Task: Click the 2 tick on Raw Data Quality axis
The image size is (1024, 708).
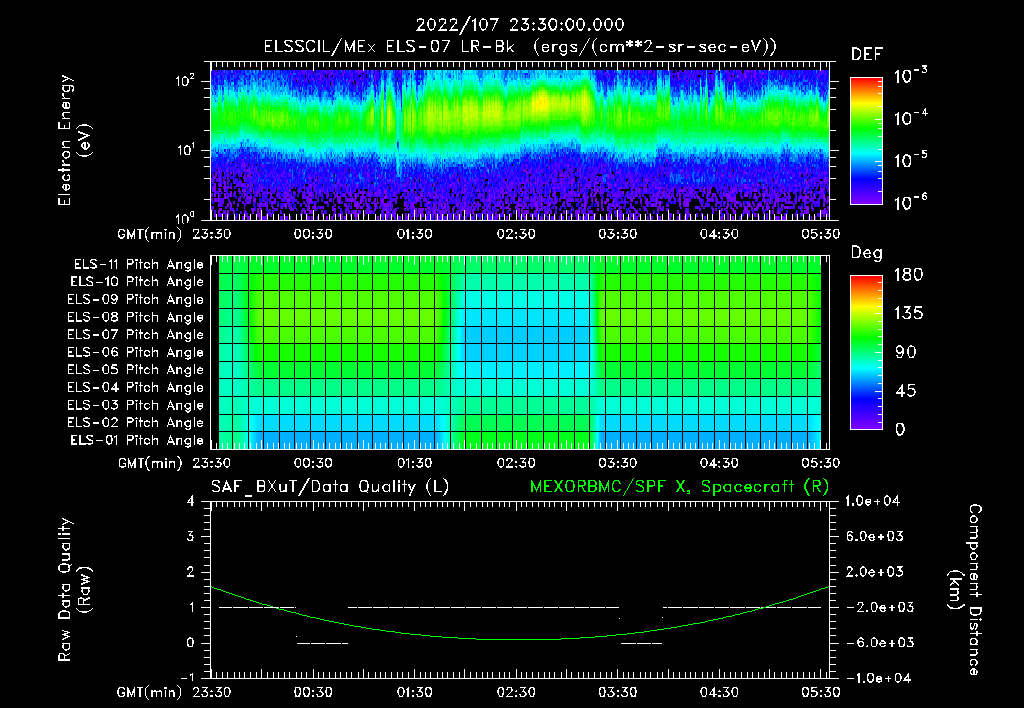Action: (x=191, y=571)
